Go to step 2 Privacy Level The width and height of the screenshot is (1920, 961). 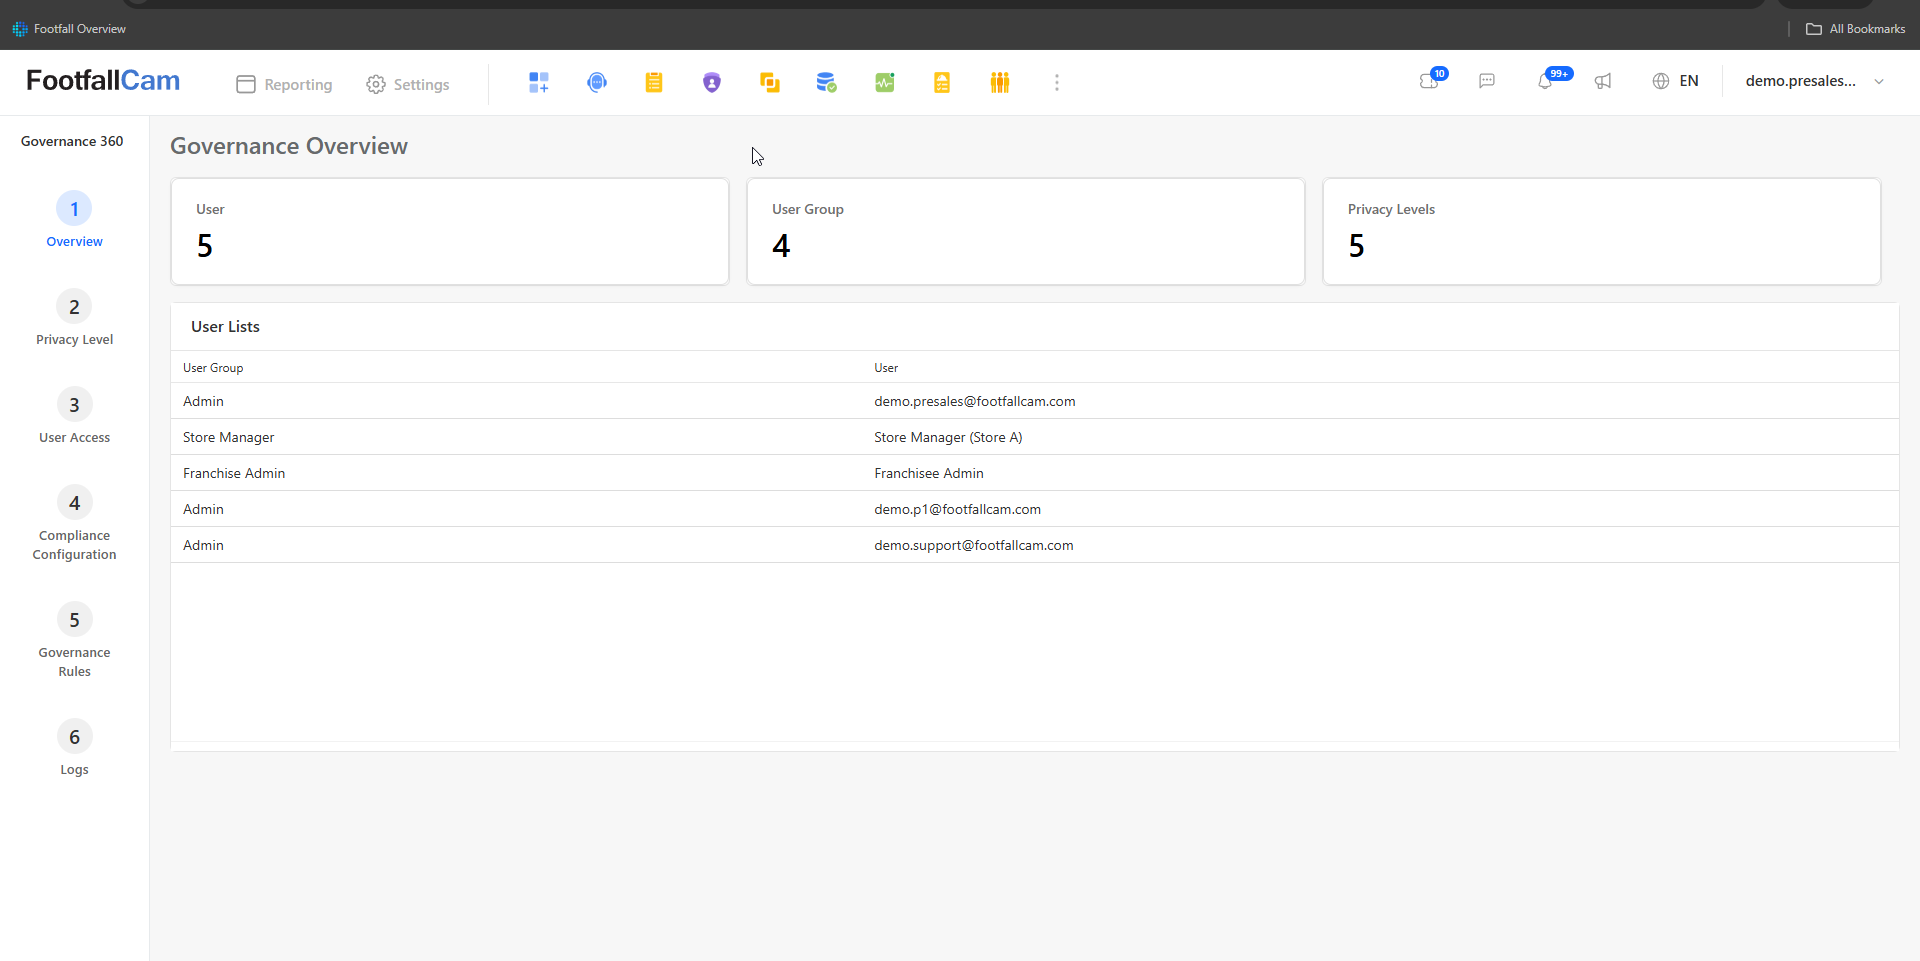[x=74, y=318]
